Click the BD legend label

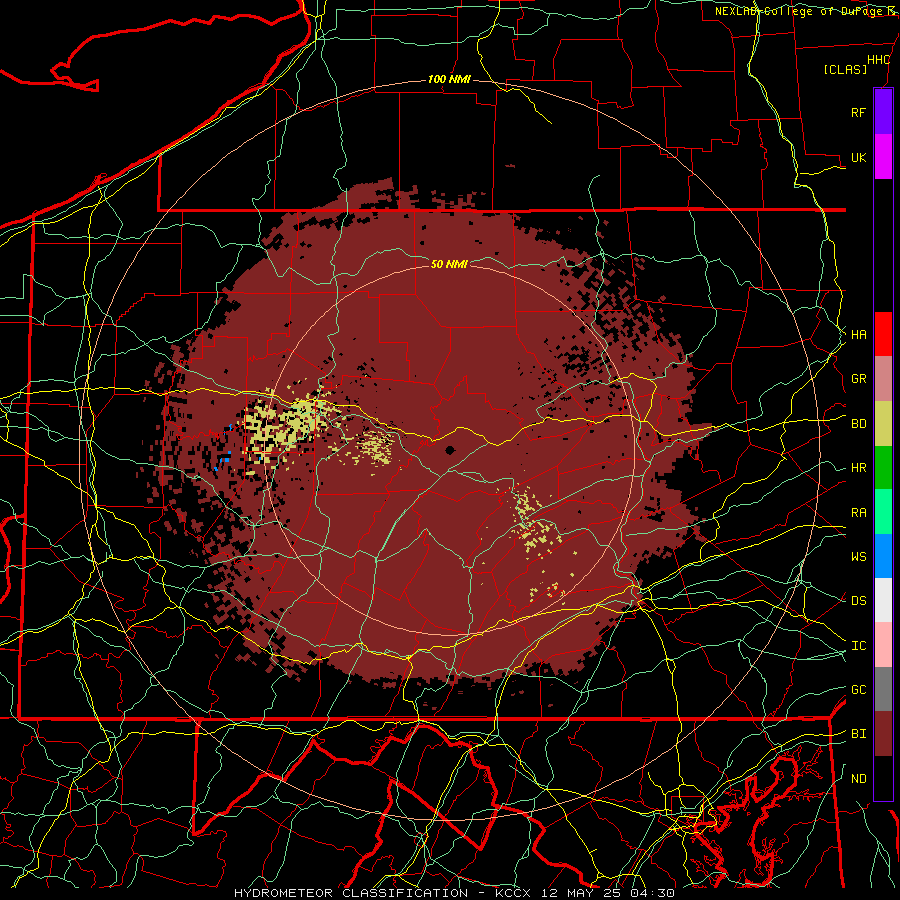[x=858, y=424]
